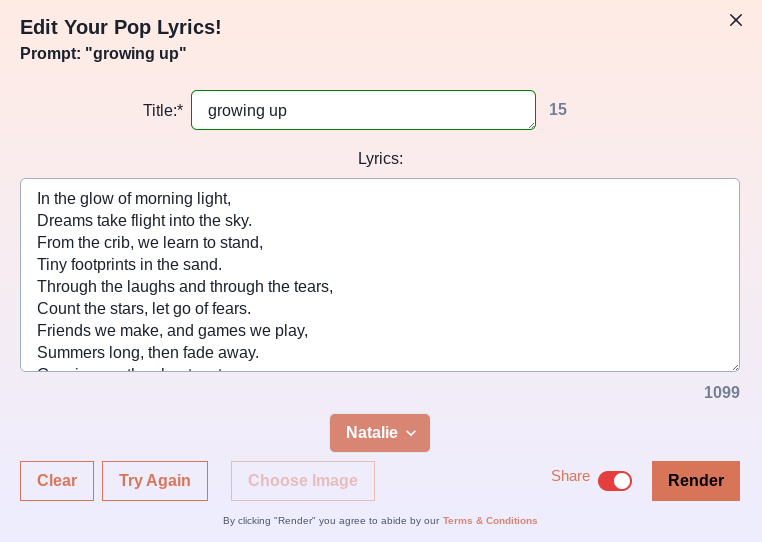Close the Edit Your Pop Lyrics dialog

coord(736,20)
